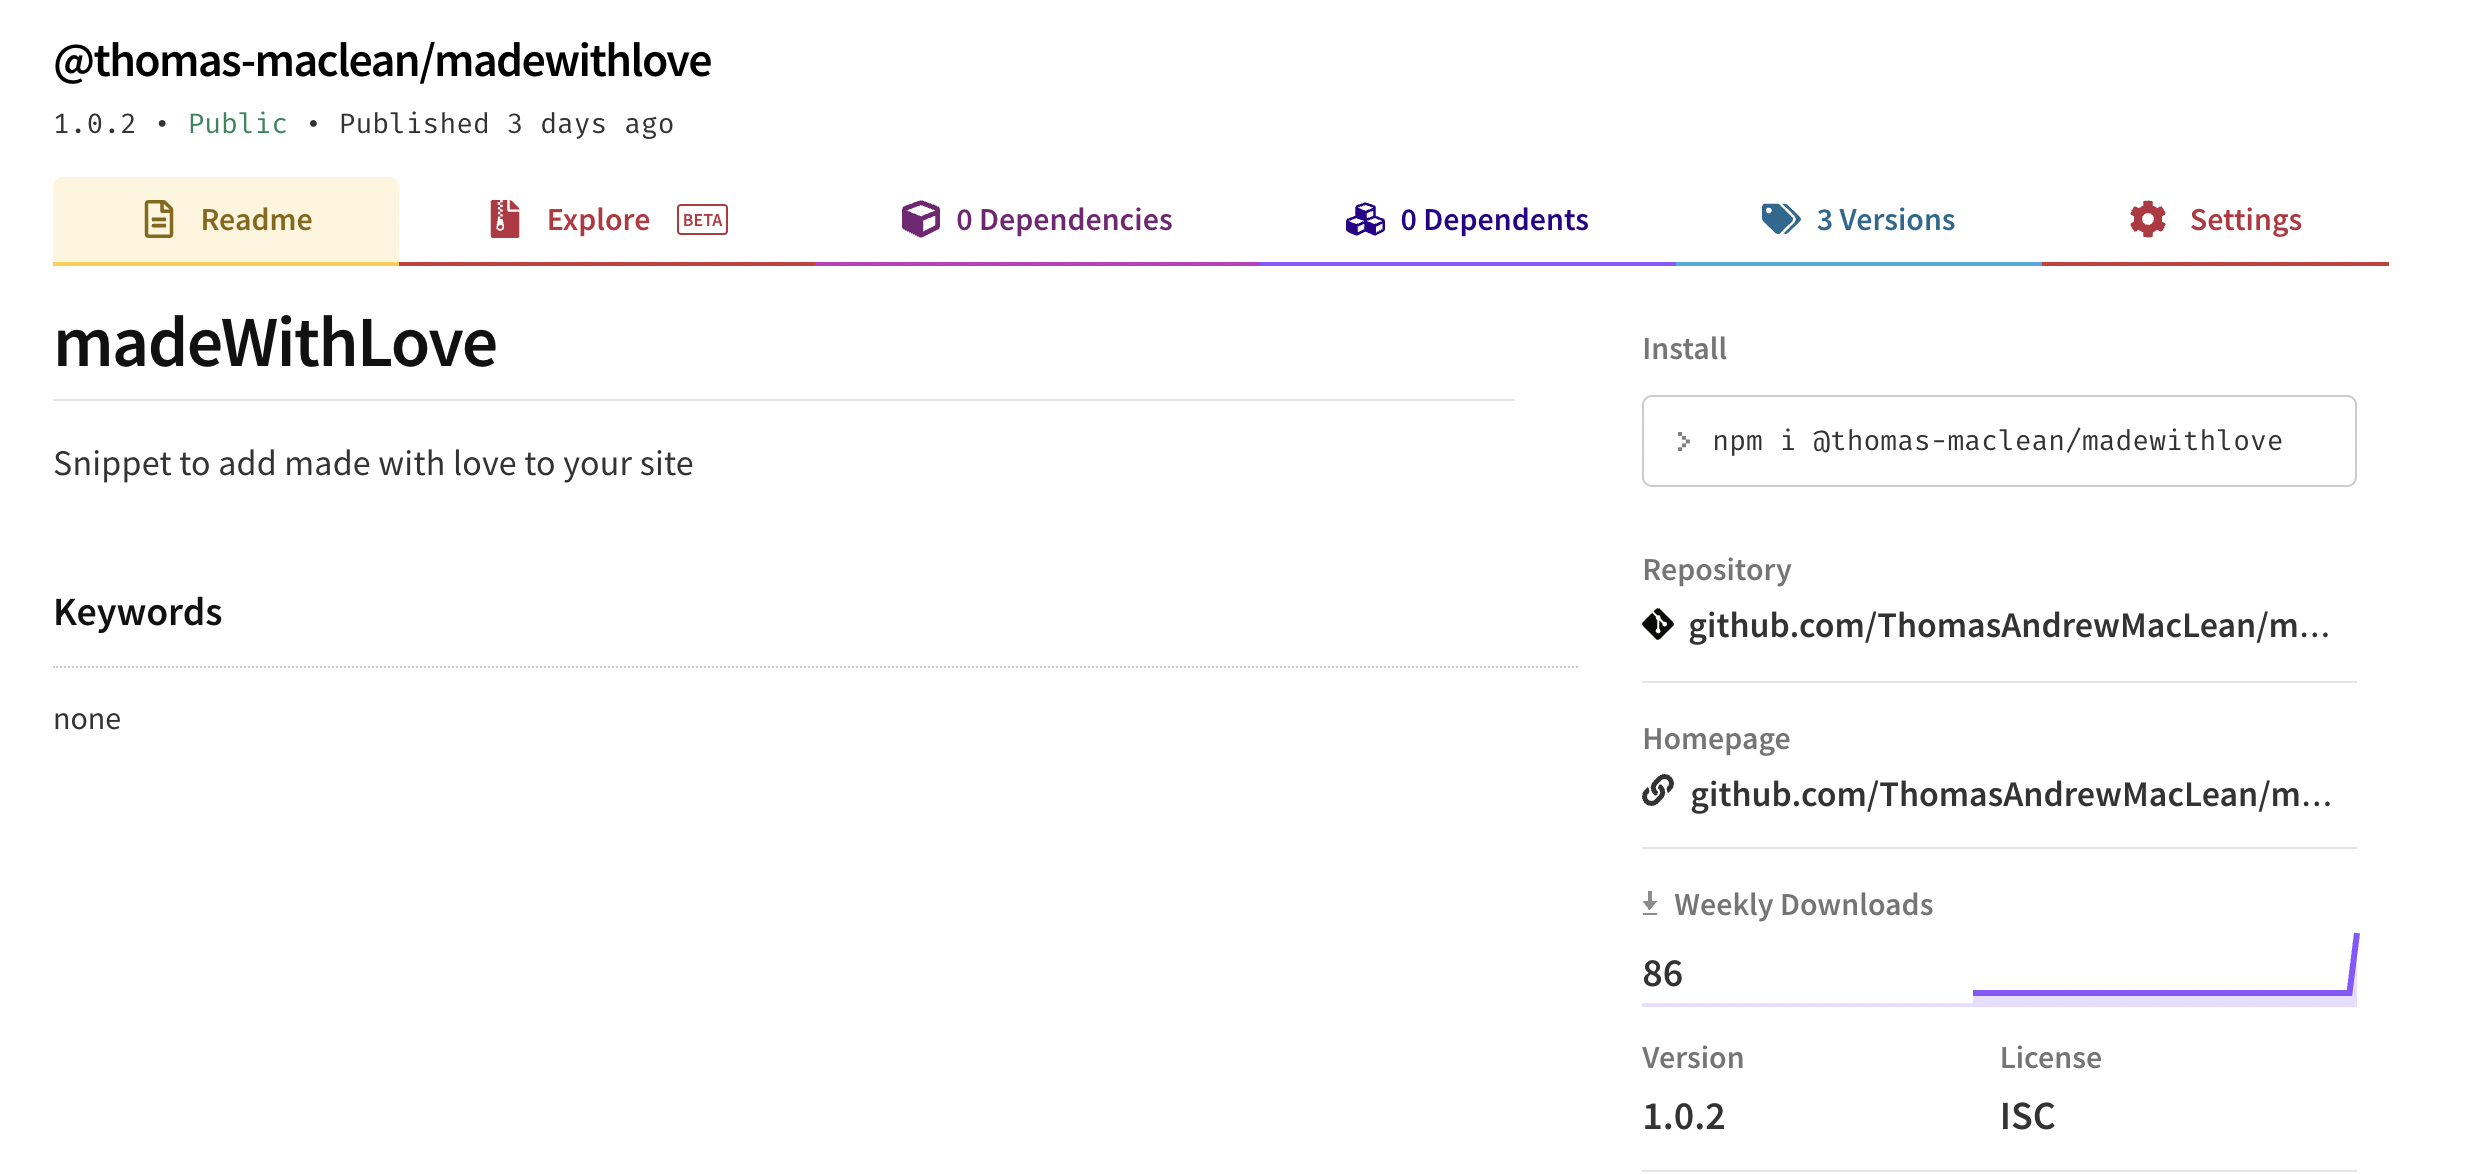Click the install command prompt chevron
Image resolution: width=2472 pixels, height=1174 pixels.
(1684, 441)
